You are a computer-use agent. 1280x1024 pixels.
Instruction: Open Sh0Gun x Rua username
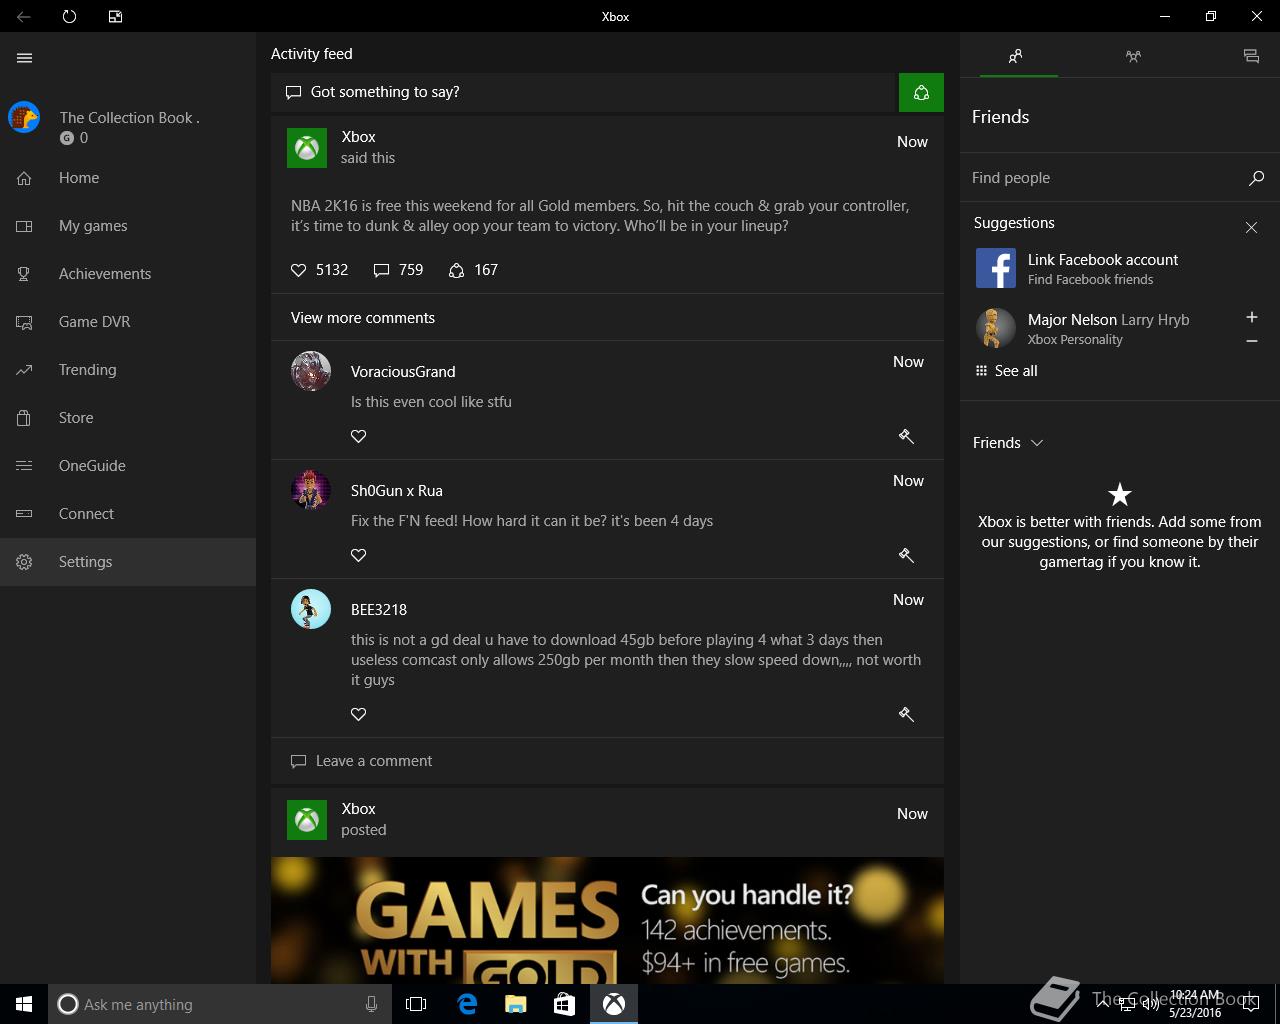[396, 491]
